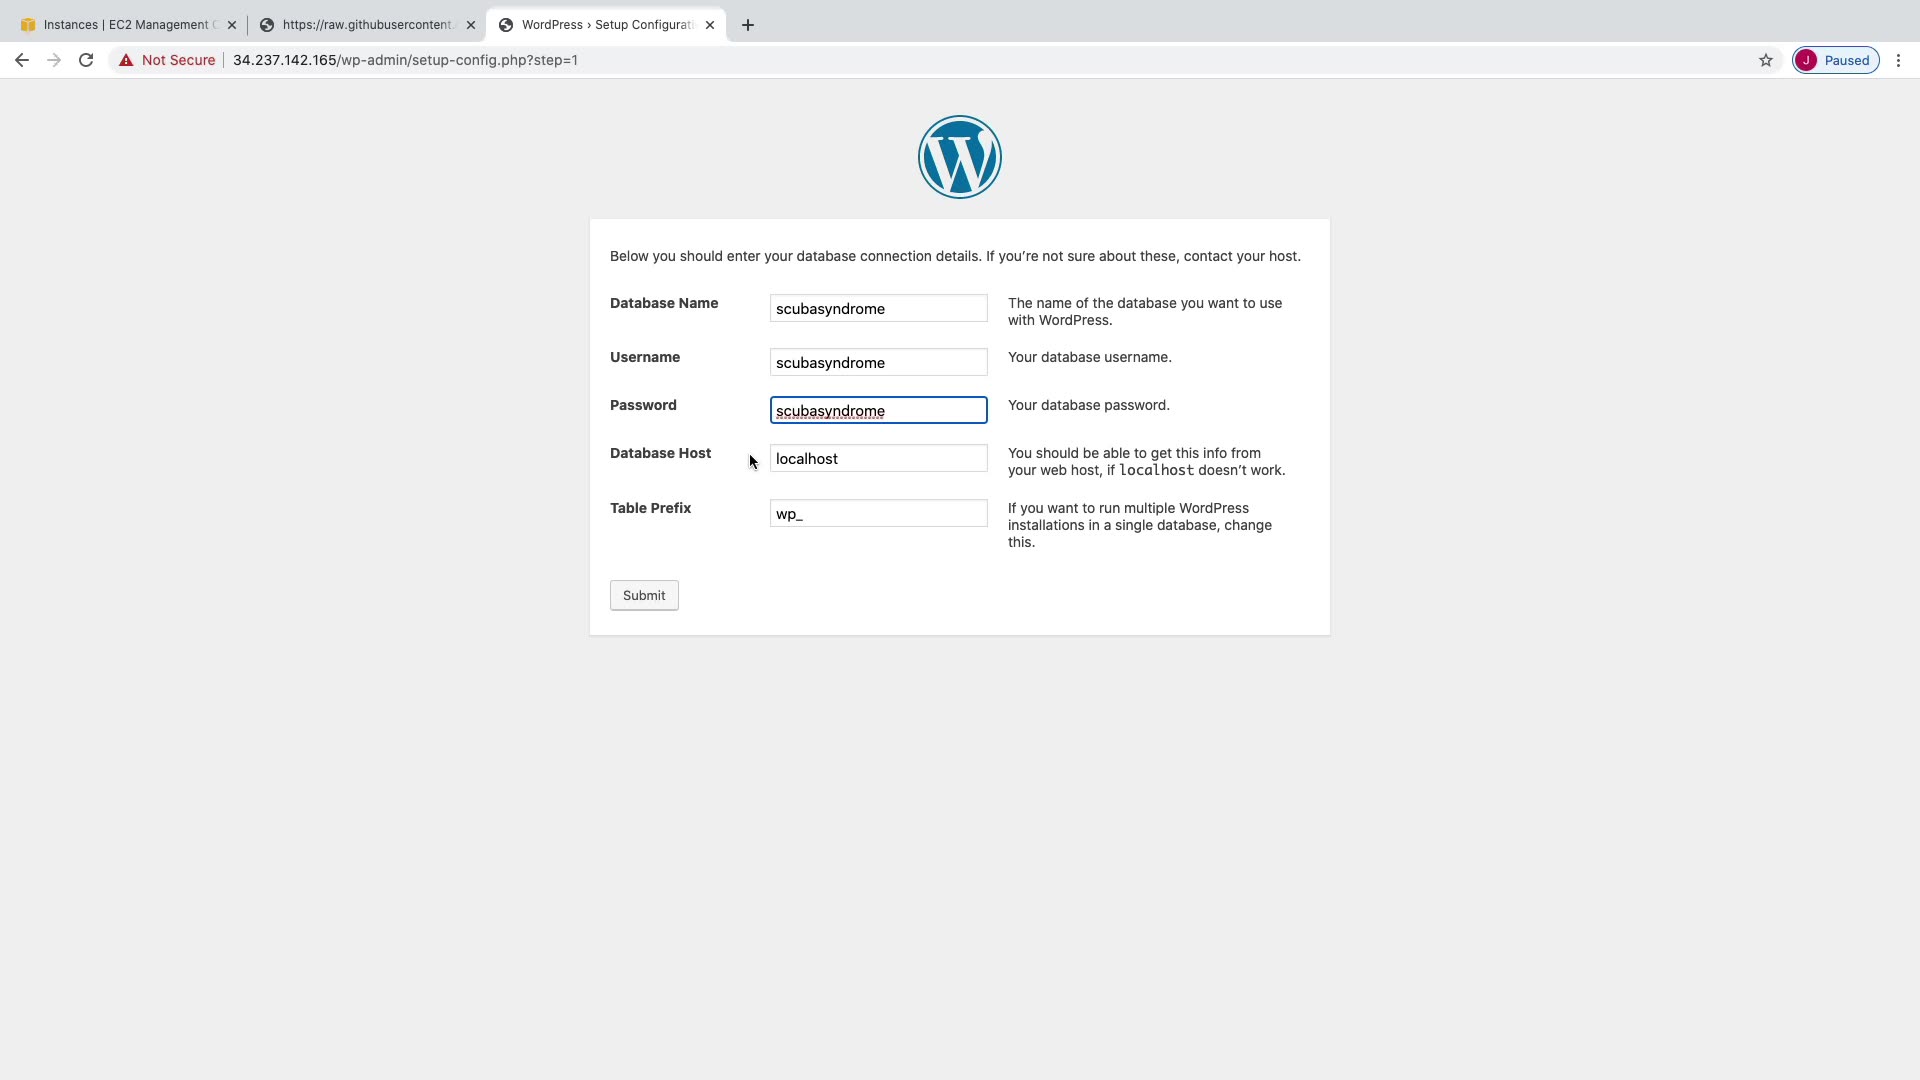Focus the Database Name field

point(878,308)
